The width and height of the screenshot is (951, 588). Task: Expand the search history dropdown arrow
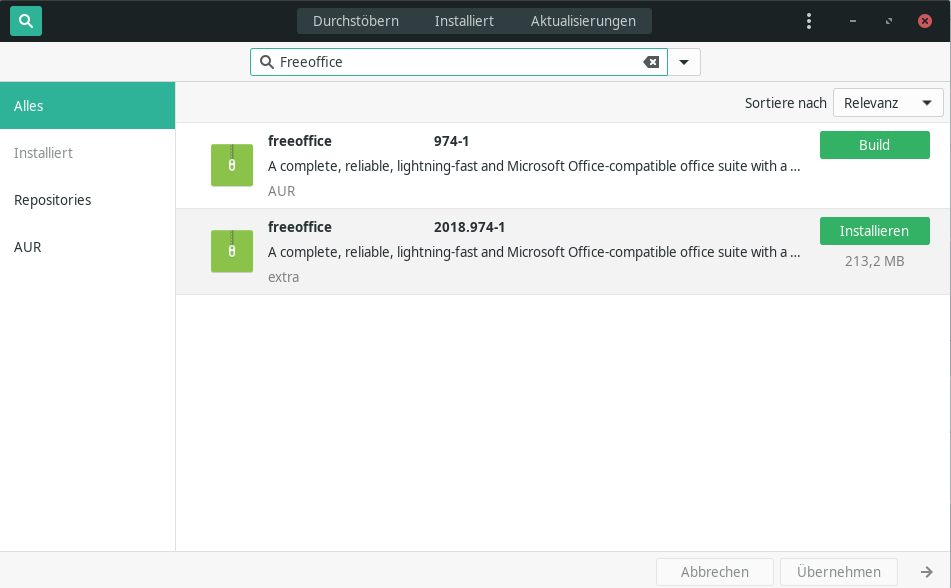click(684, 62)
